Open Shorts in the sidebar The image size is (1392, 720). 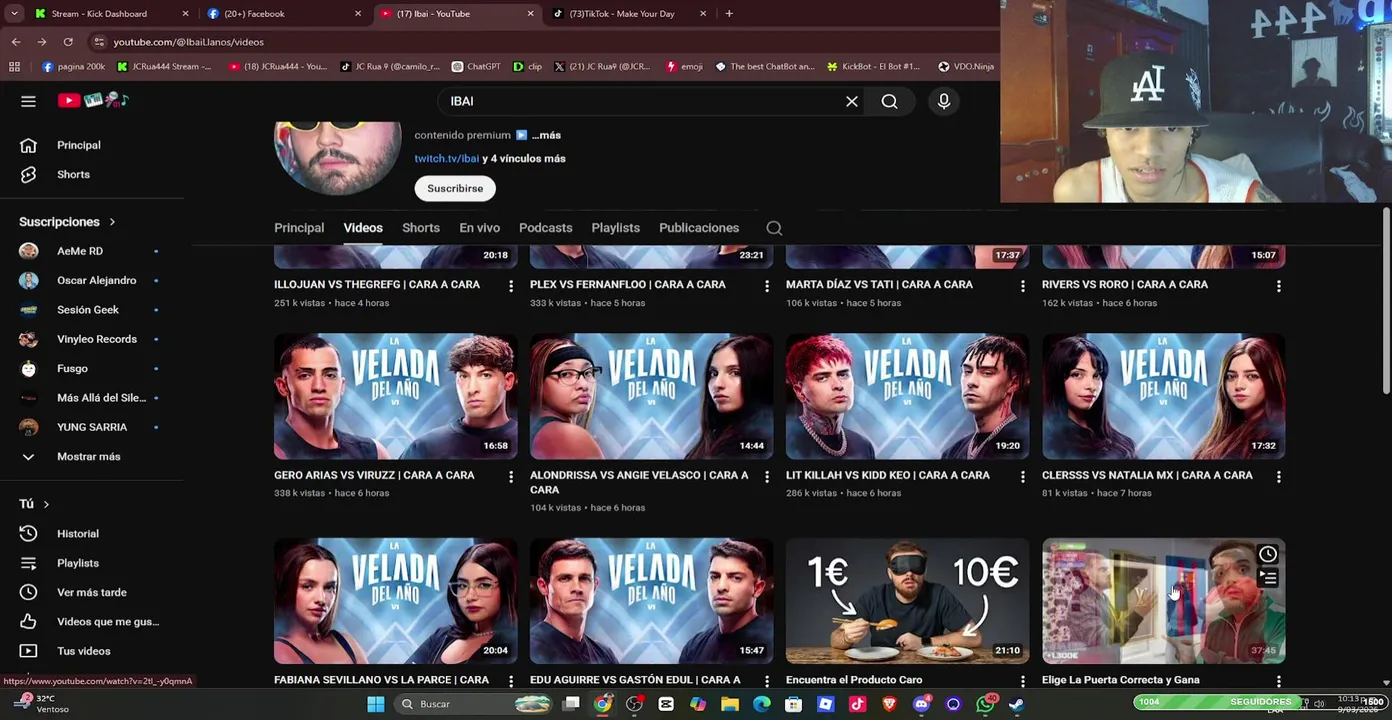[73, 174]
